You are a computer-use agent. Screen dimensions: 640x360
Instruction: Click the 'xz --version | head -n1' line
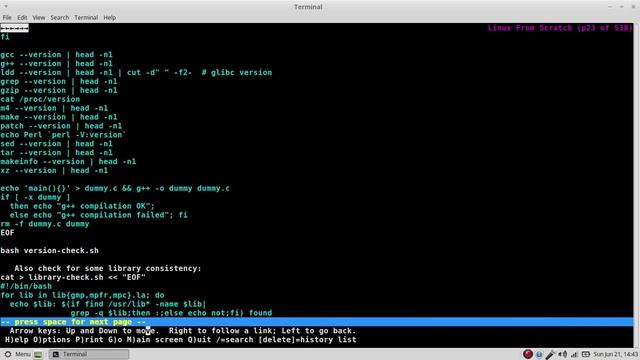pos(54,171)
